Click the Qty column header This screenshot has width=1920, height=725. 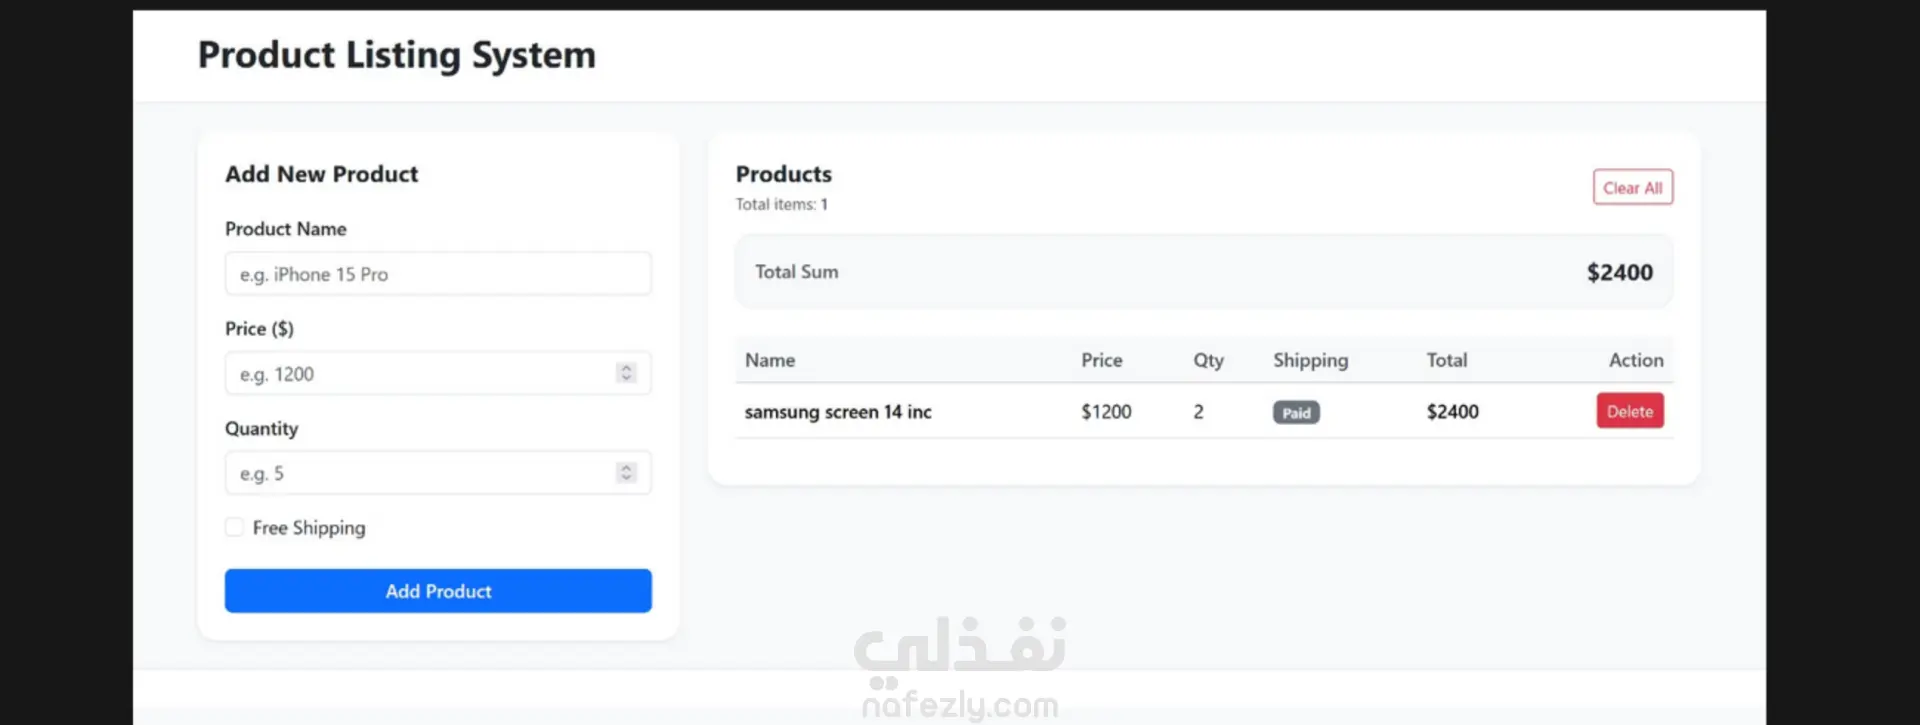(1208, 360)
